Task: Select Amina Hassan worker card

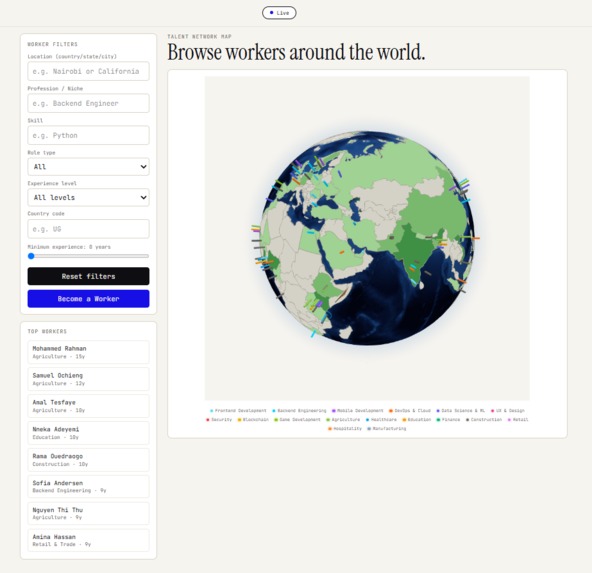Action: click(x=88, y=540)
